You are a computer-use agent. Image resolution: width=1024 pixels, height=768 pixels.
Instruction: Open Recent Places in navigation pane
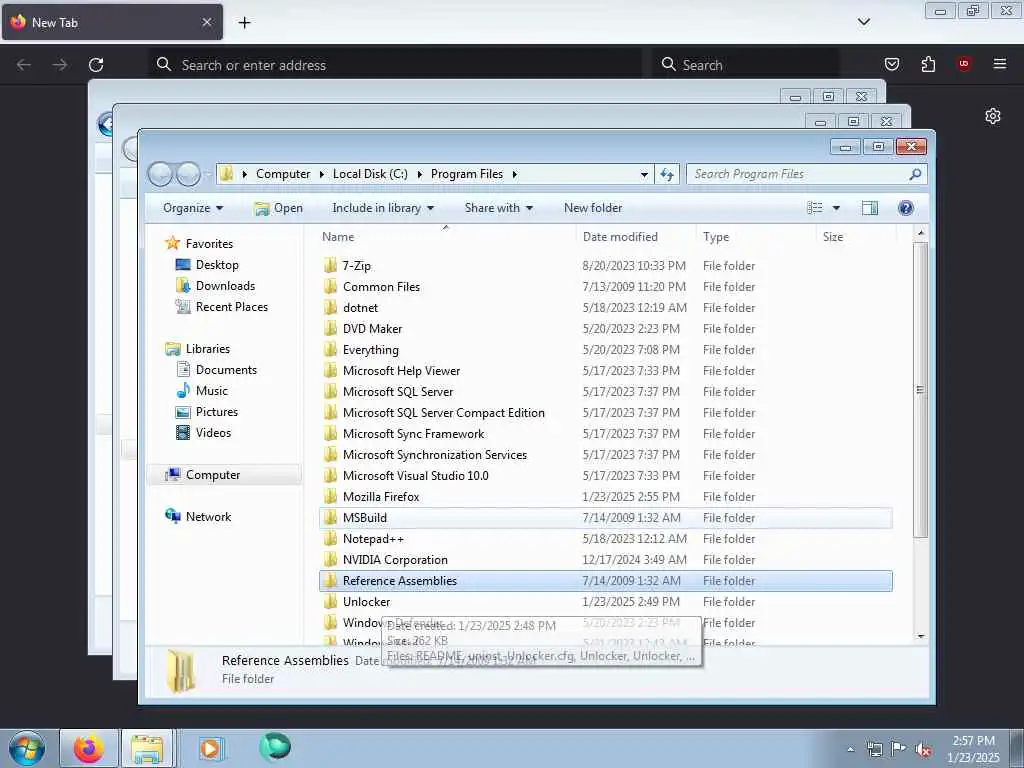click(232, 306)
